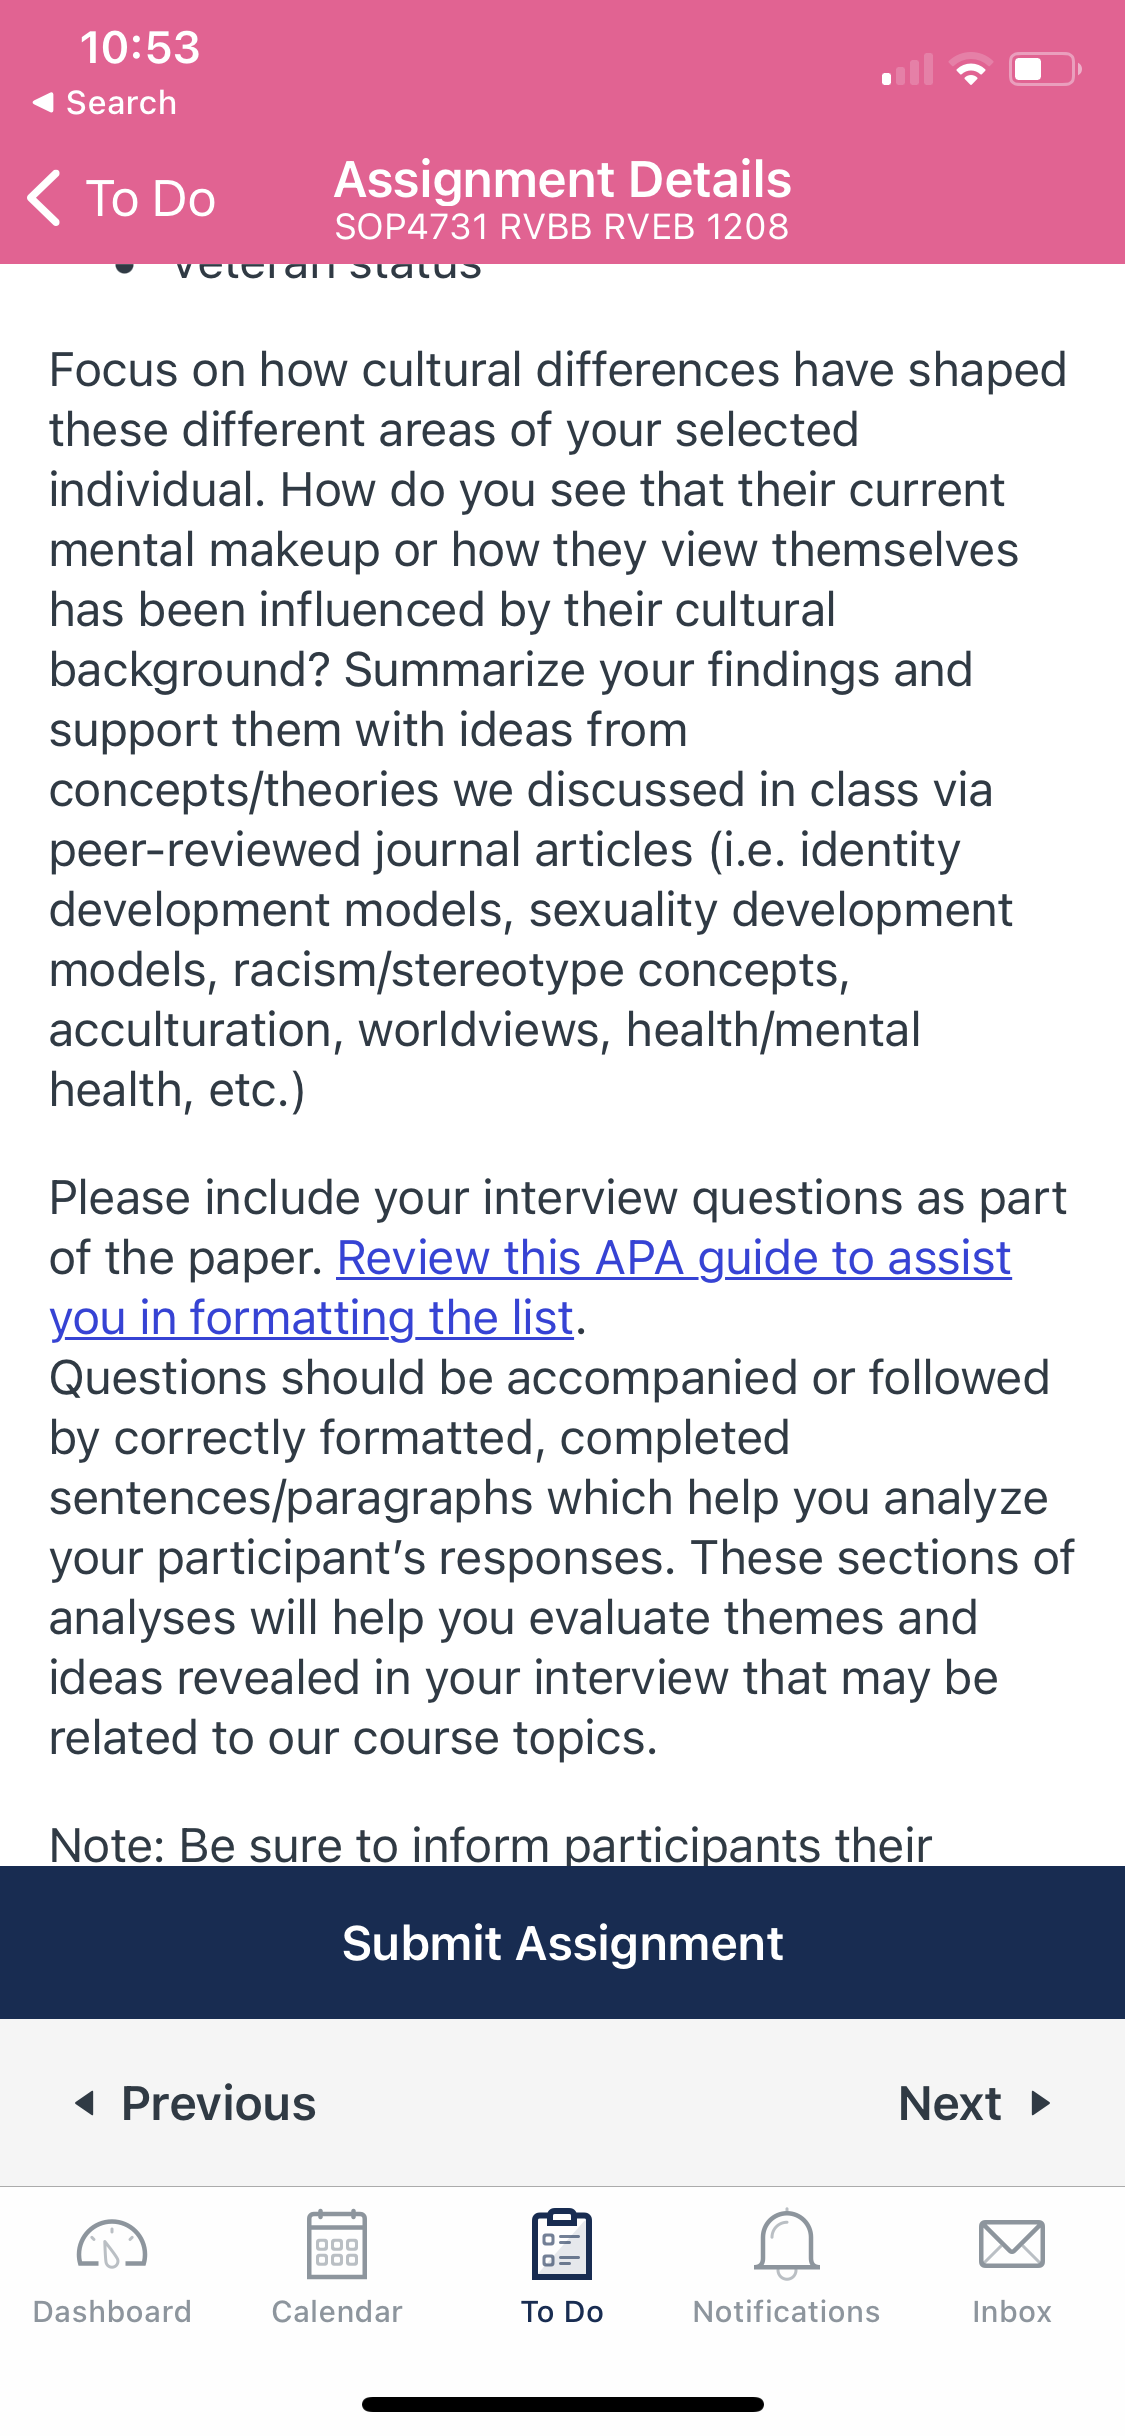Tap the Assignment Details title
Viewport: 1125px width, 2436px height.
[562, 180]
